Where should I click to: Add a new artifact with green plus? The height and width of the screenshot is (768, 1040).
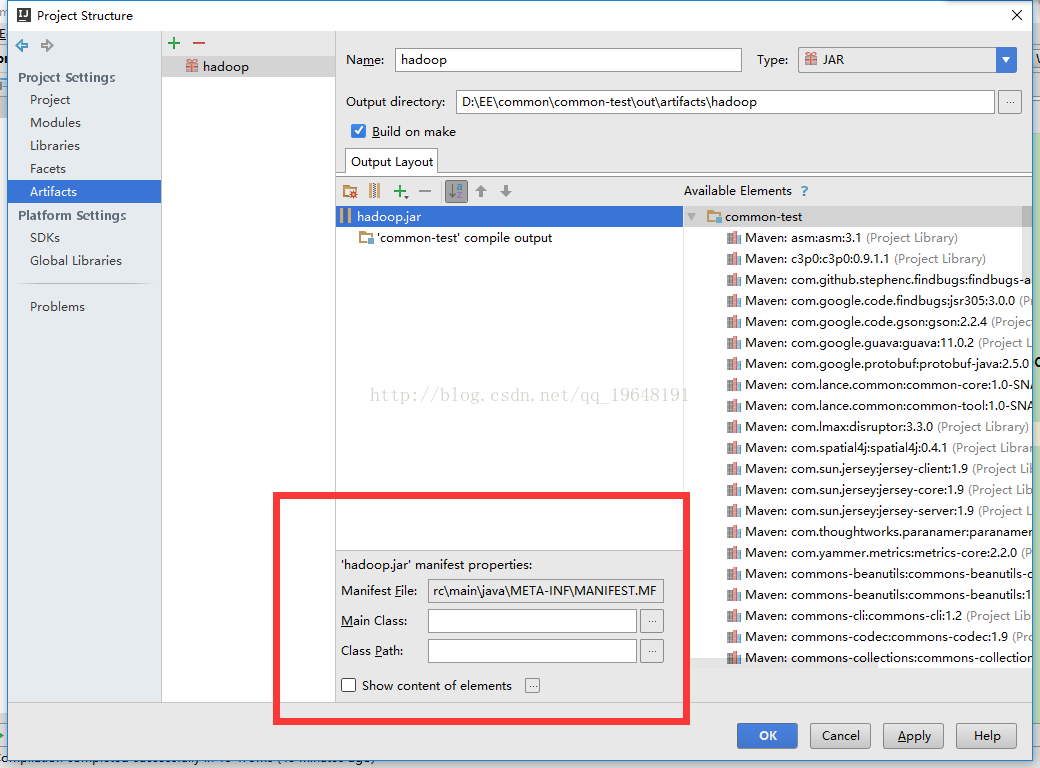click(x=174, y=43)
